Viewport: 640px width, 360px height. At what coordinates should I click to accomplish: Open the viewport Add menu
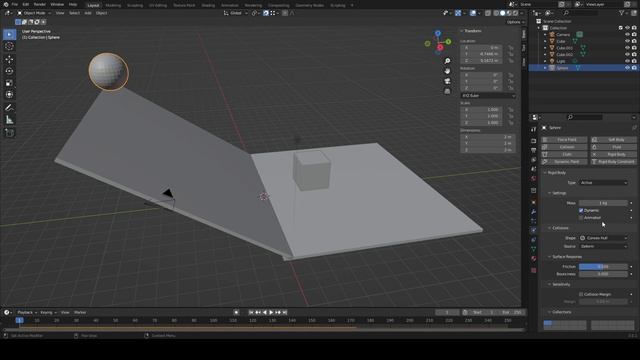tap(88, 13)
